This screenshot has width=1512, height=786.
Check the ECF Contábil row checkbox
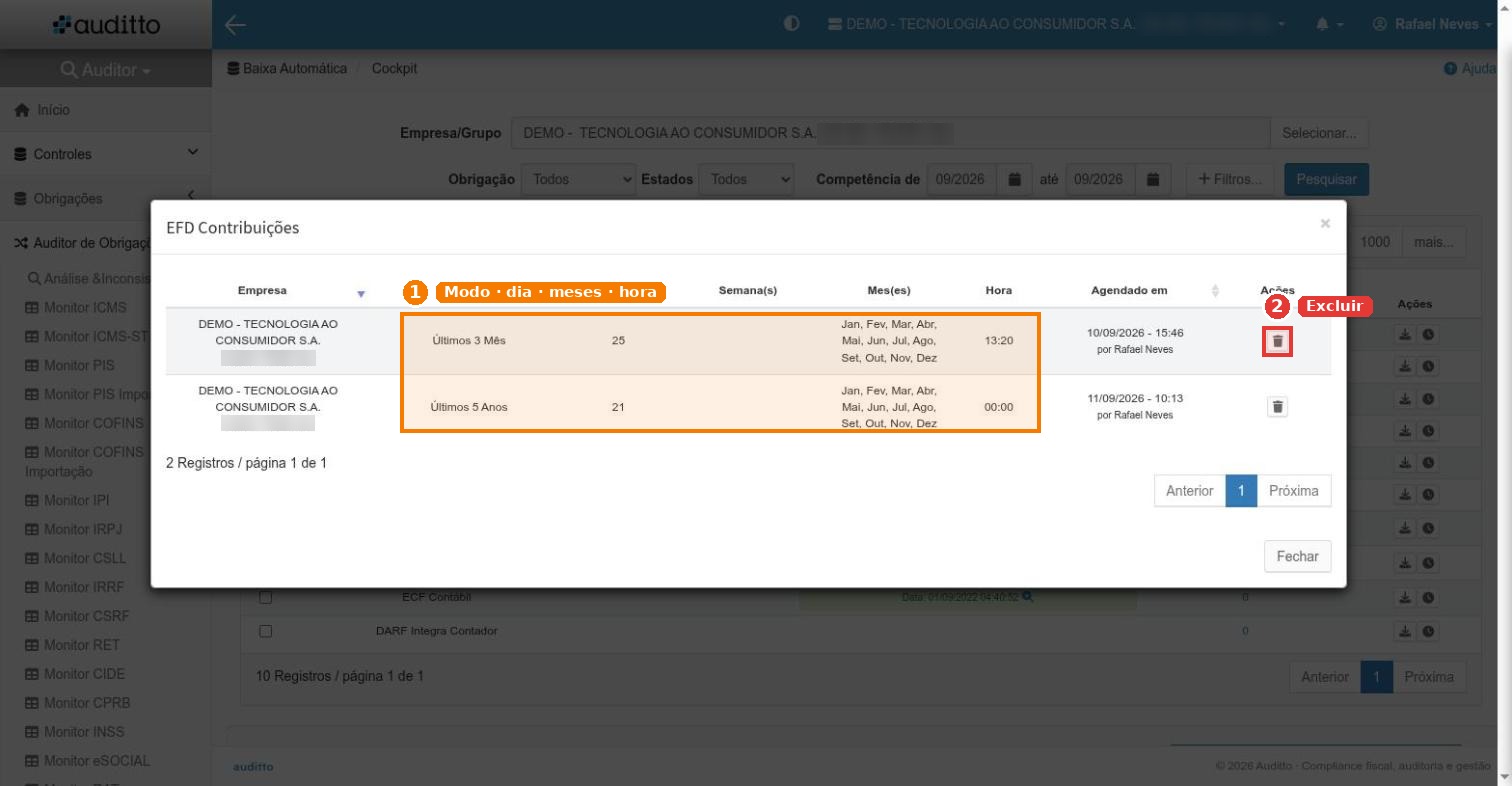(265, 598)
